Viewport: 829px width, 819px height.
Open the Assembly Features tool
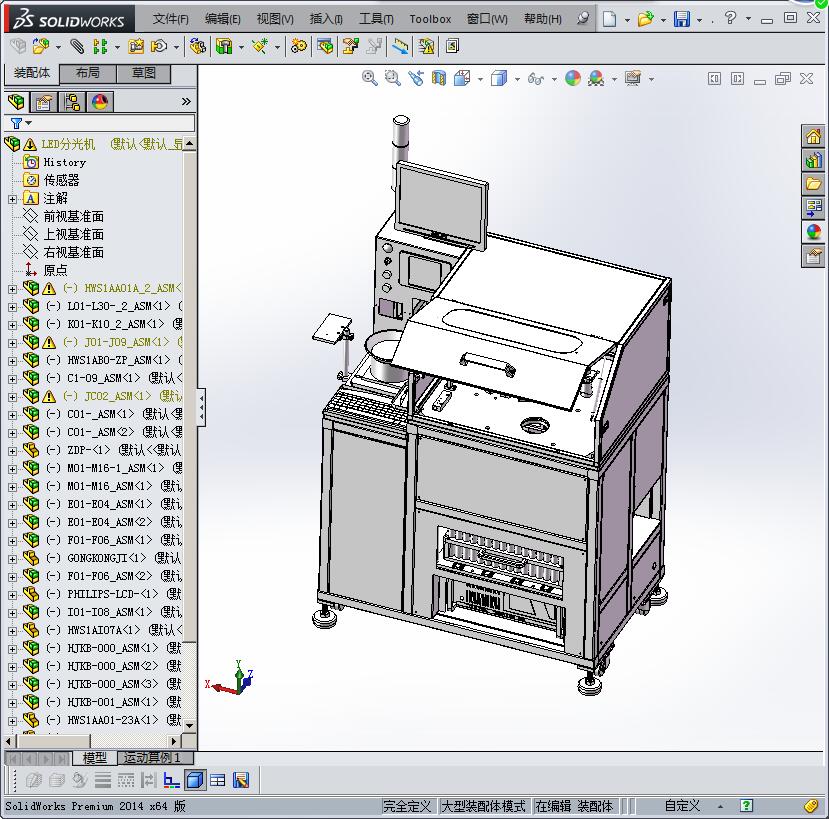coord(224,47)
